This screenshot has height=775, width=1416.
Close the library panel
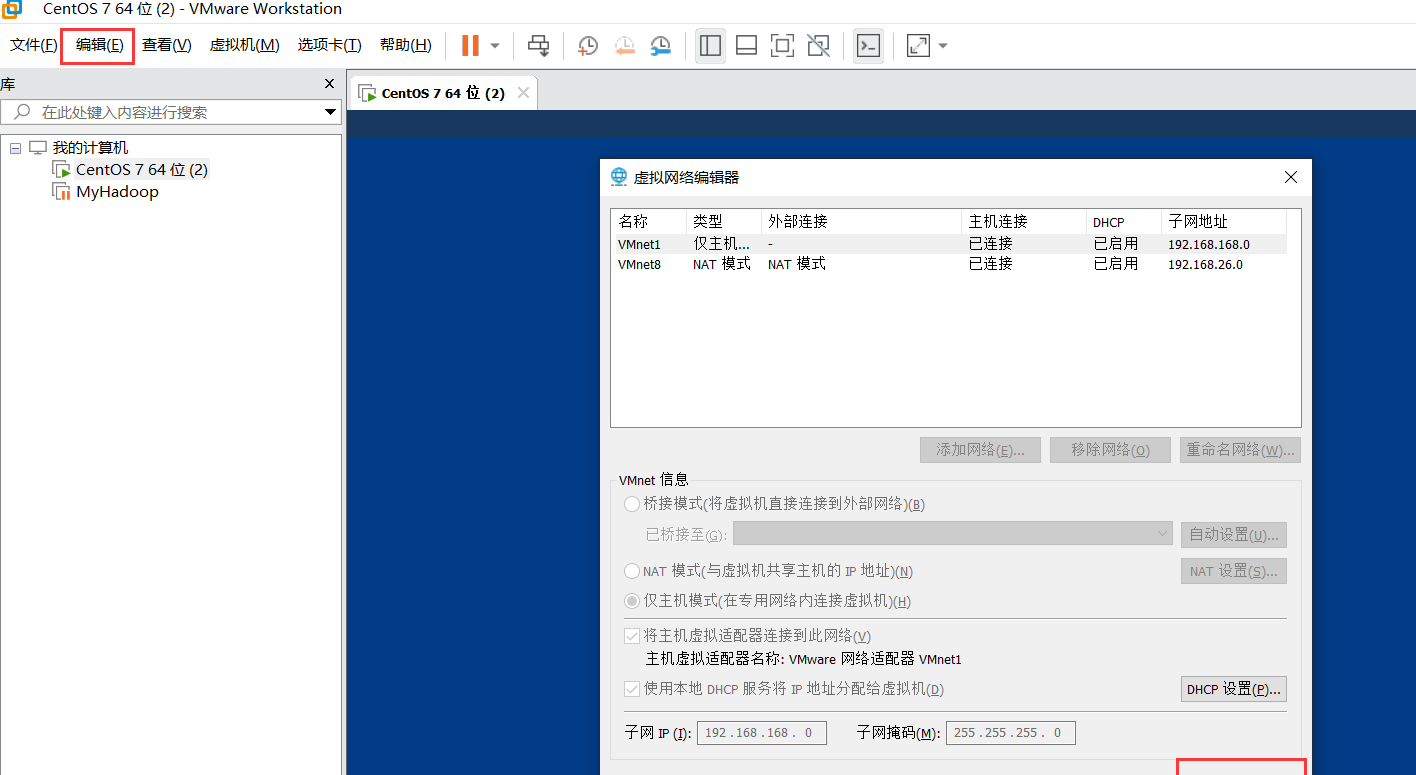pyautogui.click(x=330, y=84)
